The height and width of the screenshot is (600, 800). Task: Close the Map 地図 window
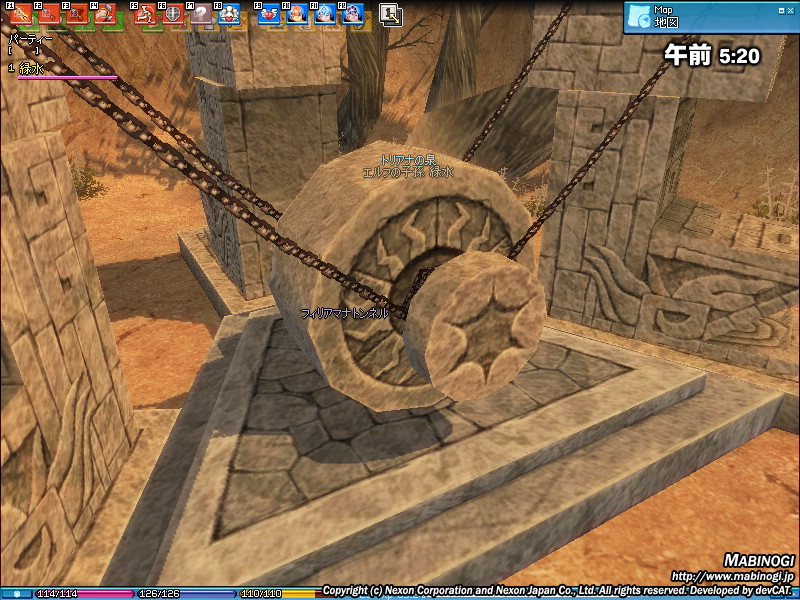(791, 11)
